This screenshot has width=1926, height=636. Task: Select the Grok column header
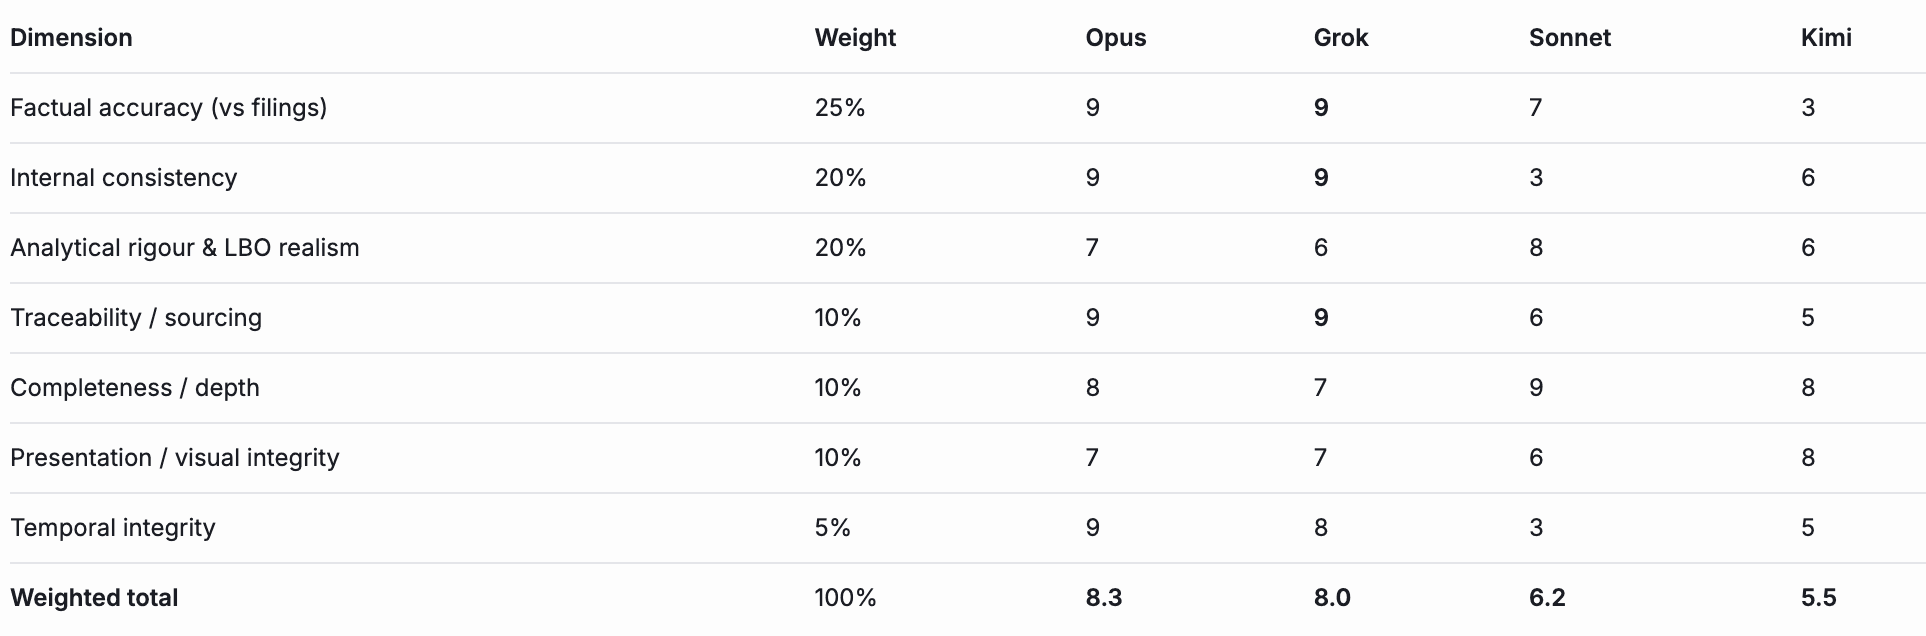[x=1341, y=38]
